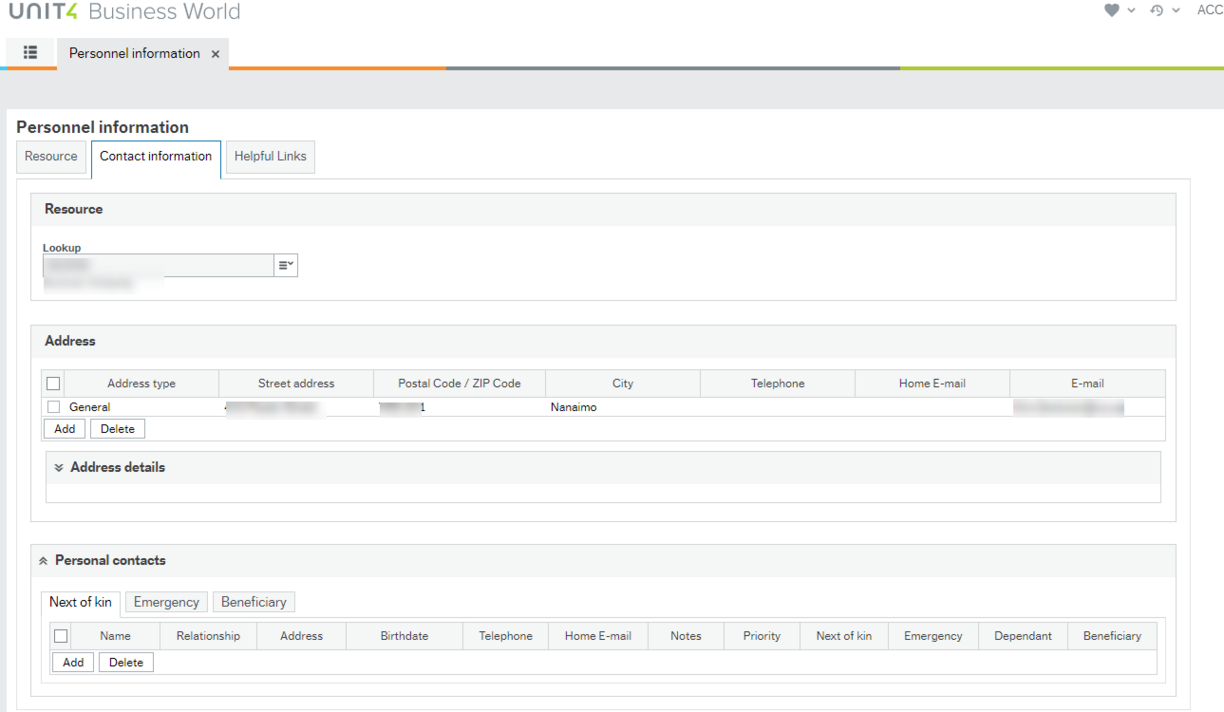Switch to the Resource tab
Screen dimensions: 1224x712
[51, 157]
